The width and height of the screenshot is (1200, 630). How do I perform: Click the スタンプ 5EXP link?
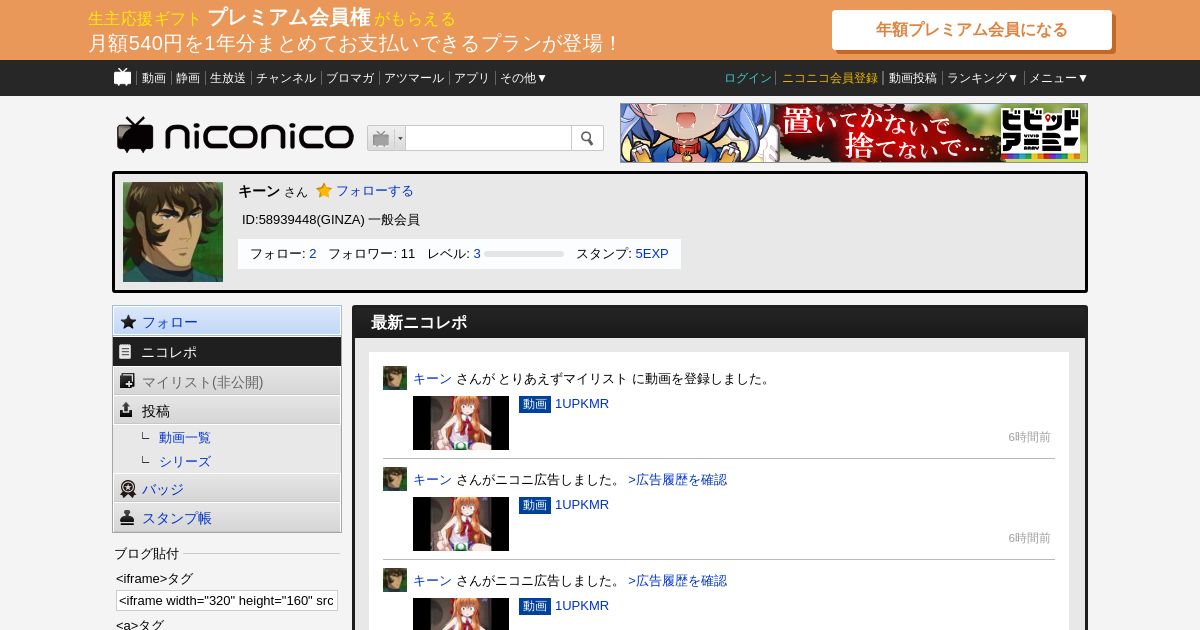pos(652,254)
